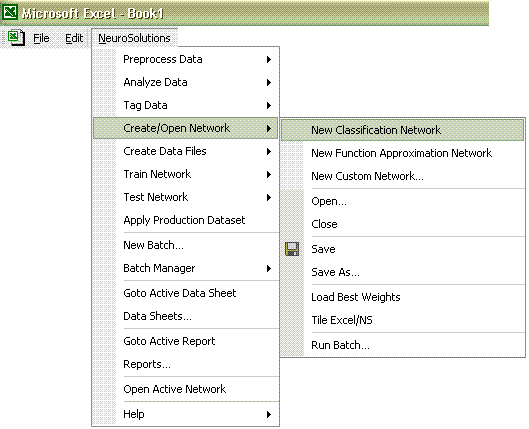Viewport: 529px width, 429px height.
Task: Select Tile Excel/NS option
Action: click(402, 320)
